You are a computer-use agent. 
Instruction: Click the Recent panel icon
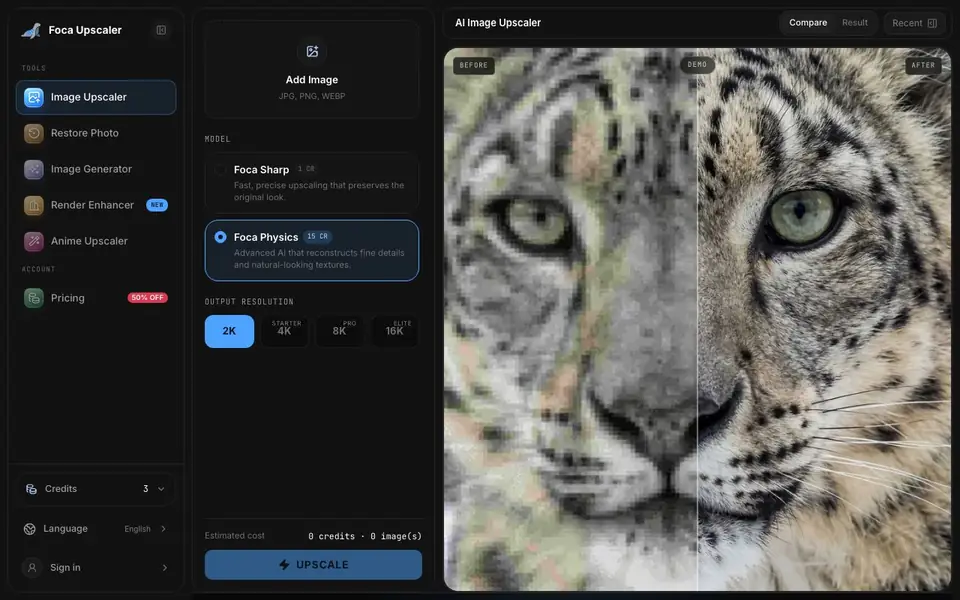(932, 23)
